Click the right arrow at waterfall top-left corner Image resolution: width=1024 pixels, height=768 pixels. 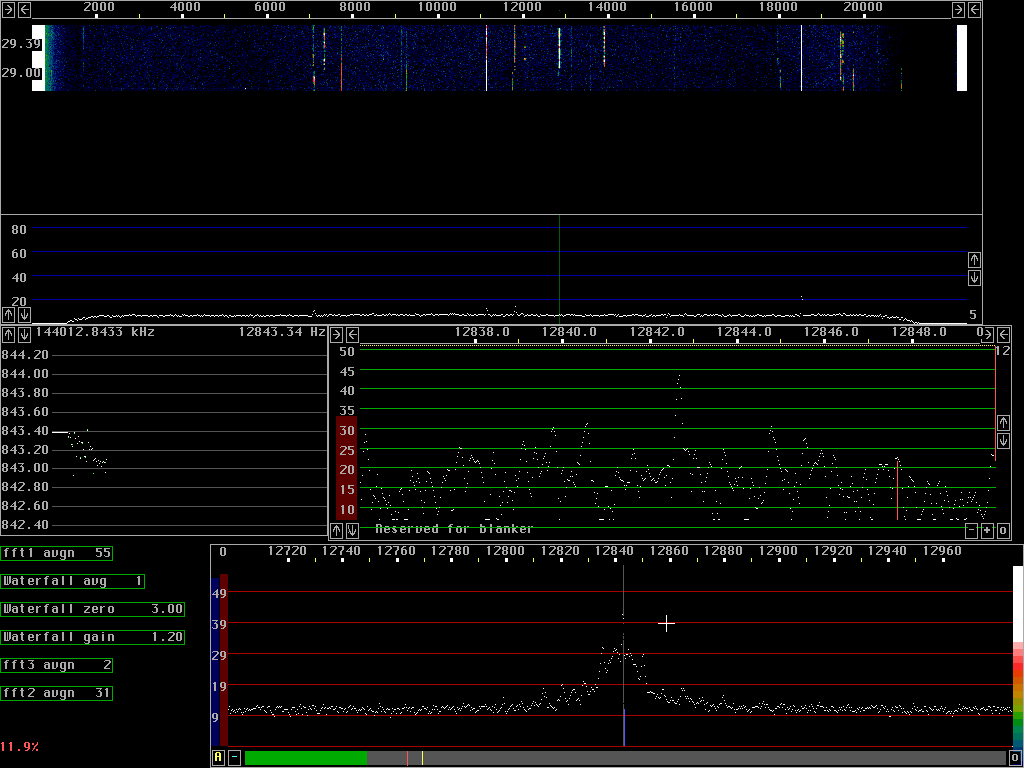click(x=8, y=9)
